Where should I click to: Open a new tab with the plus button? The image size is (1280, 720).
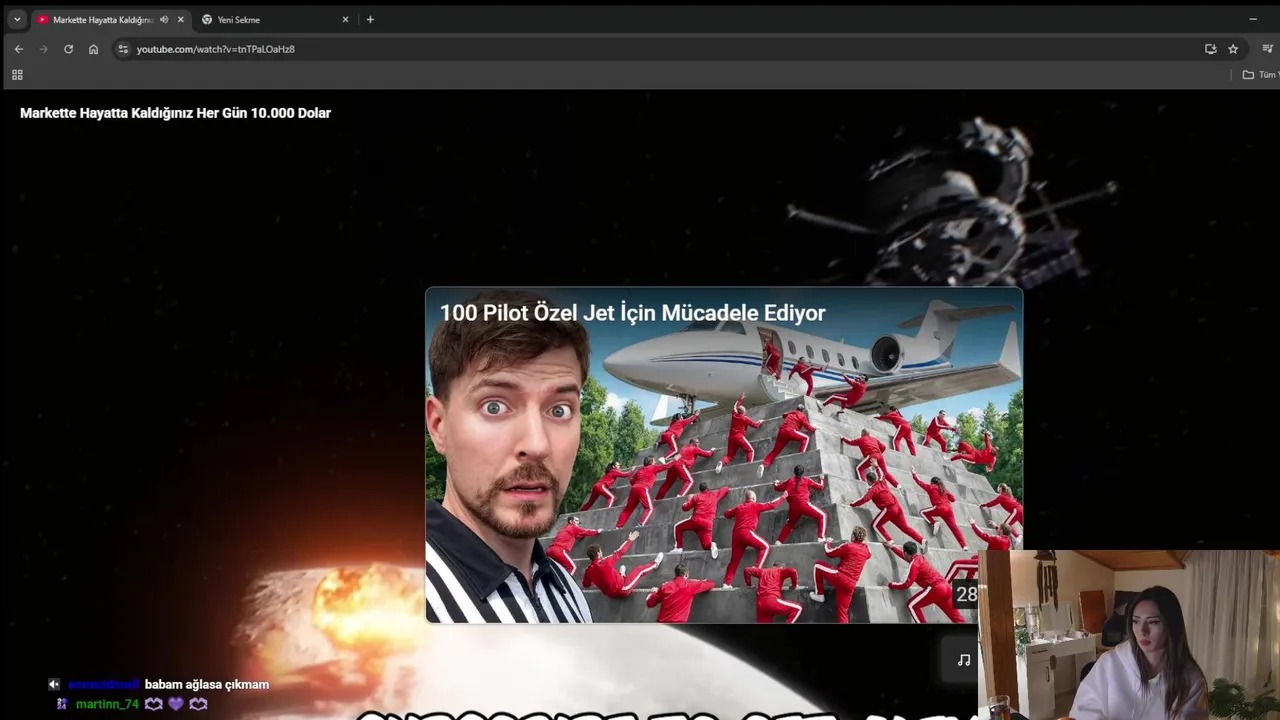click(370, 19)
